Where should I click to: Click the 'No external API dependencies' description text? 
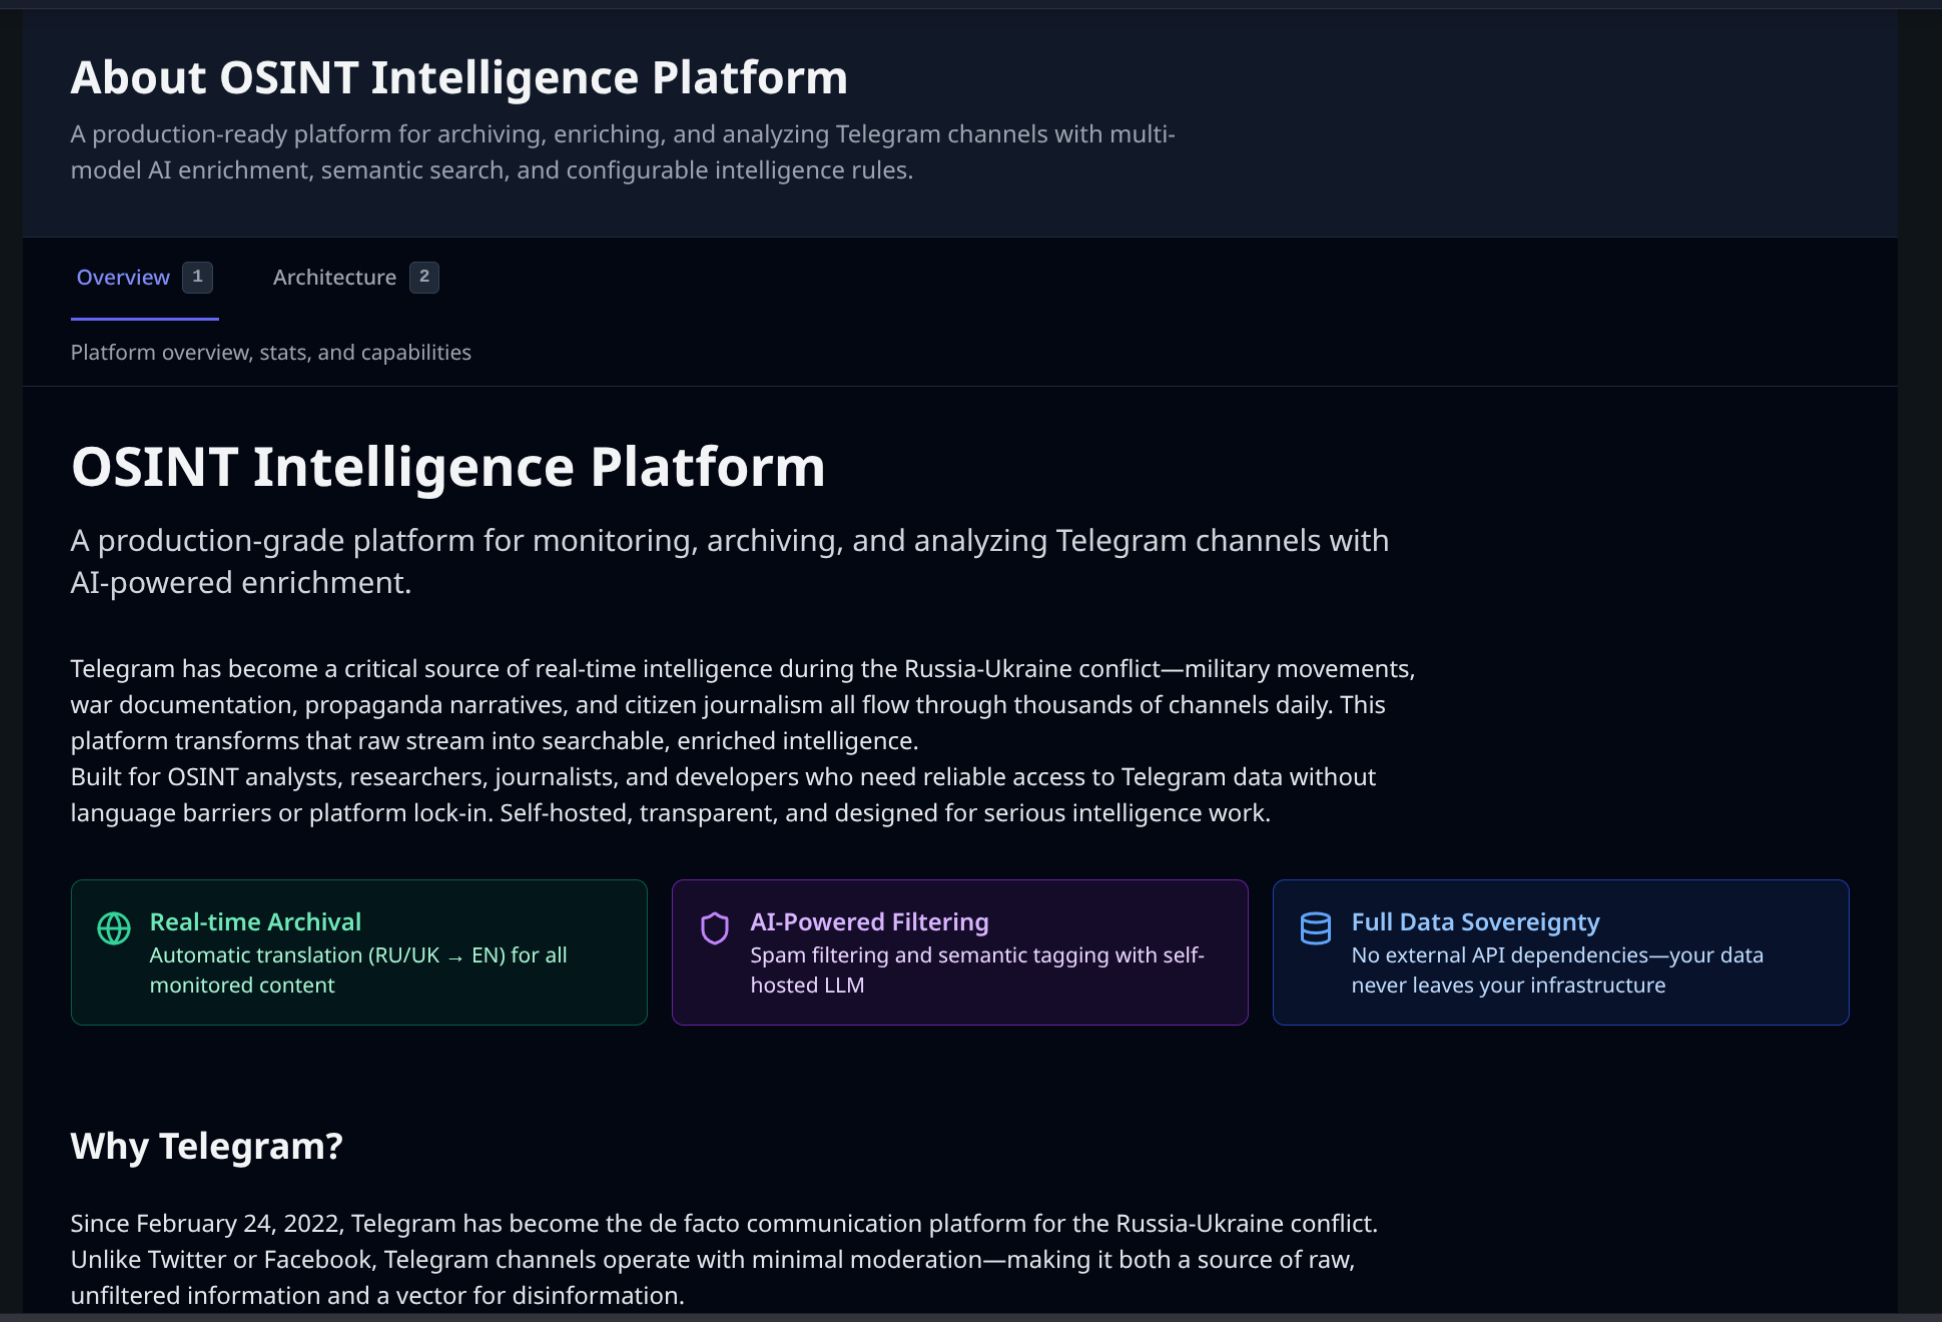(x=1556, y=970)
